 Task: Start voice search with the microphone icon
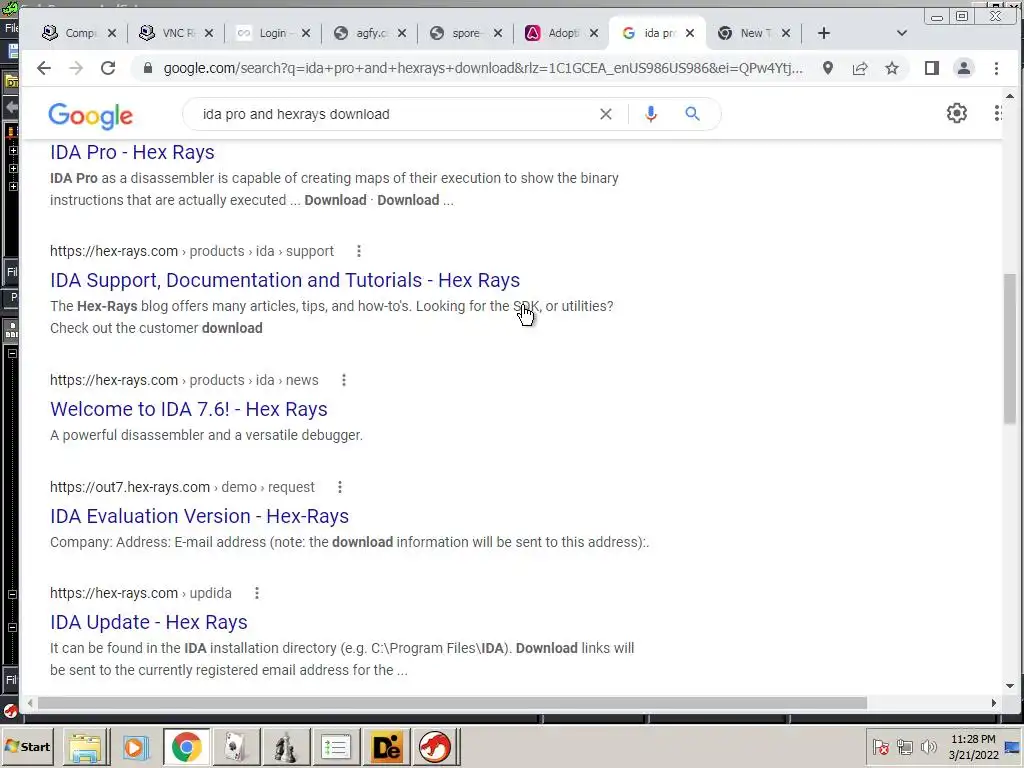tap(650, 114)
